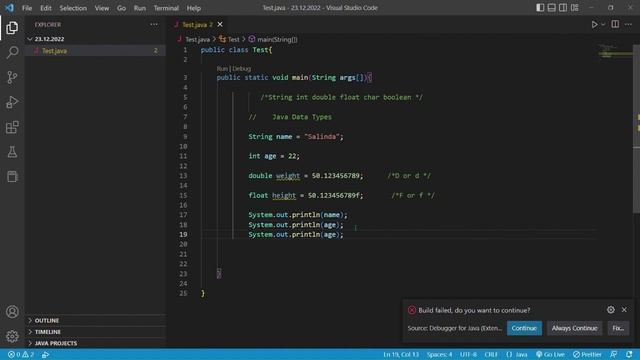The width and height of the screenshot is (640, 360).
Task: Change CRLF end of line sequence
Action: (491, 354)
